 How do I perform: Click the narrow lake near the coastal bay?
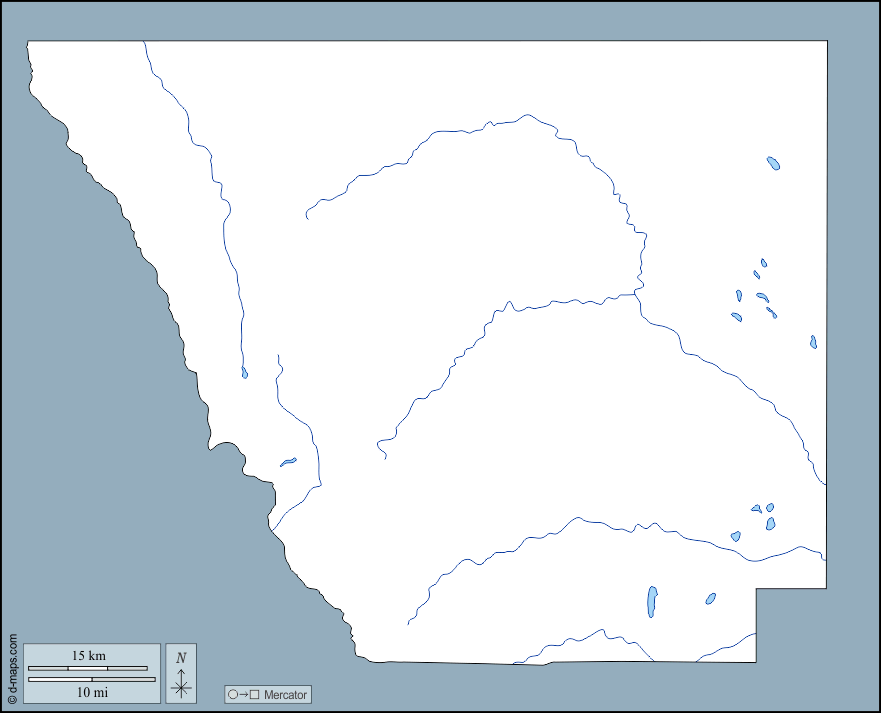pos(288,462)
